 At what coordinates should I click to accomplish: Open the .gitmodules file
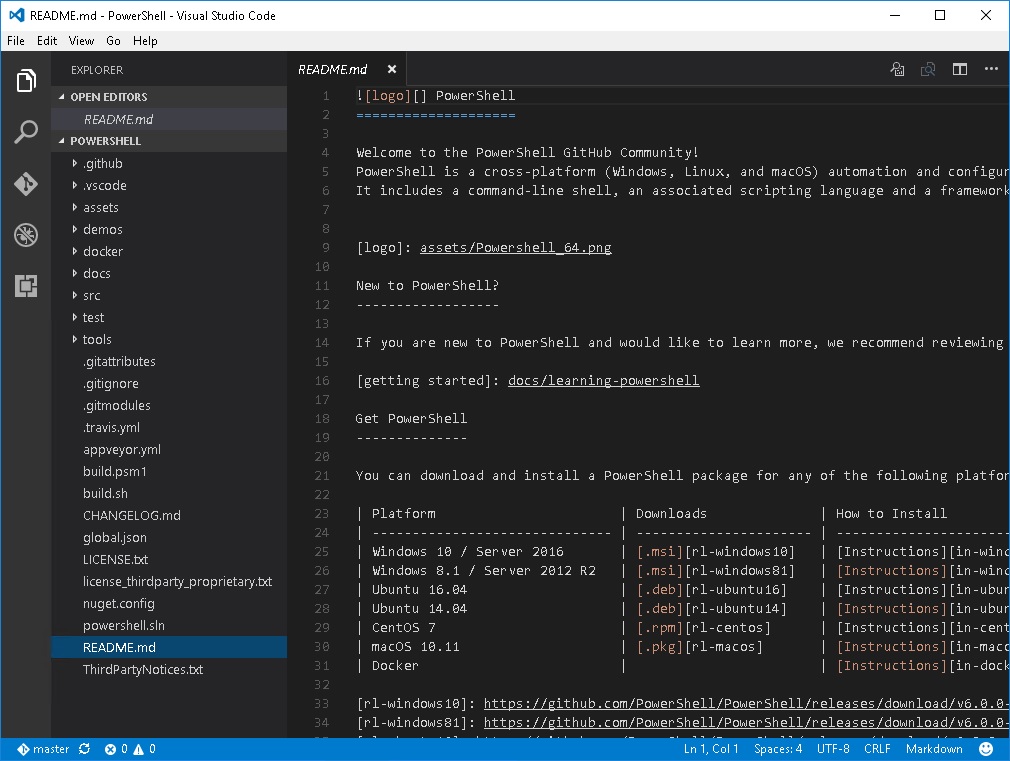[169, 405]
